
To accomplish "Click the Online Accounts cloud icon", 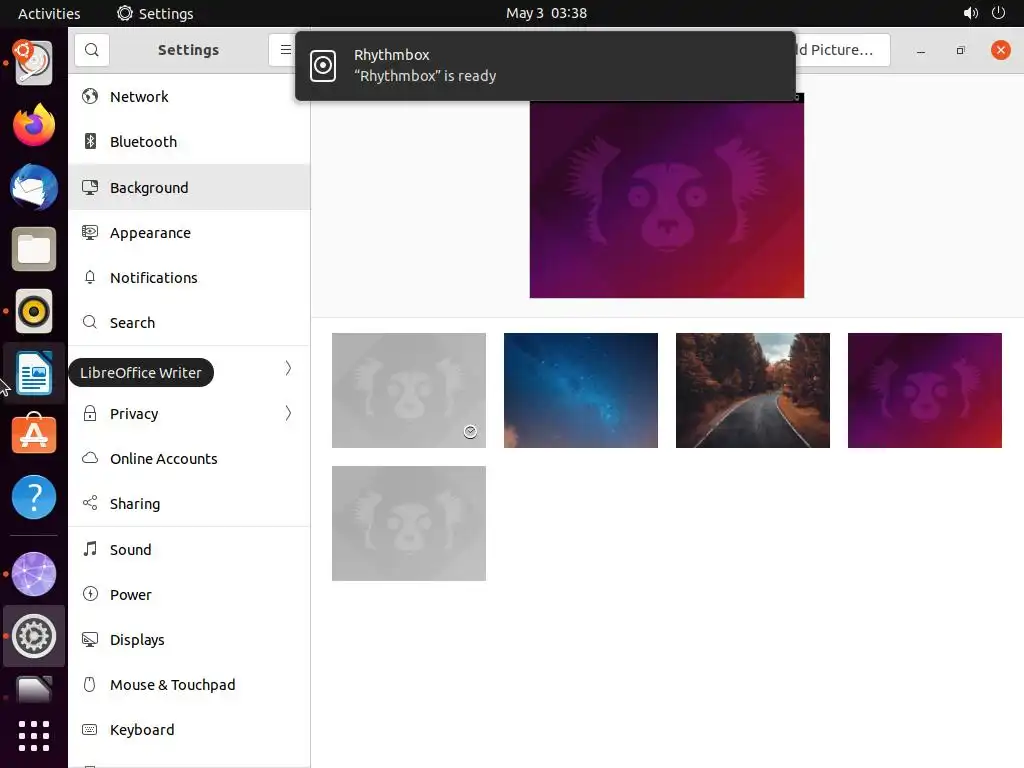I will click(x=90, y=458).
